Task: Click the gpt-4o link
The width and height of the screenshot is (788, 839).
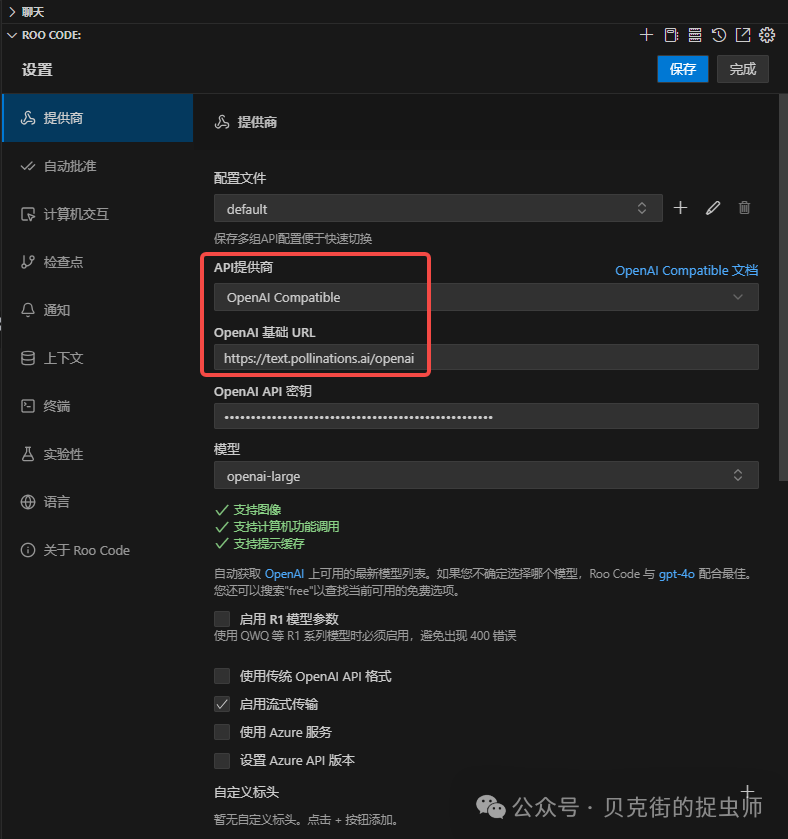Action: (677, 574)
